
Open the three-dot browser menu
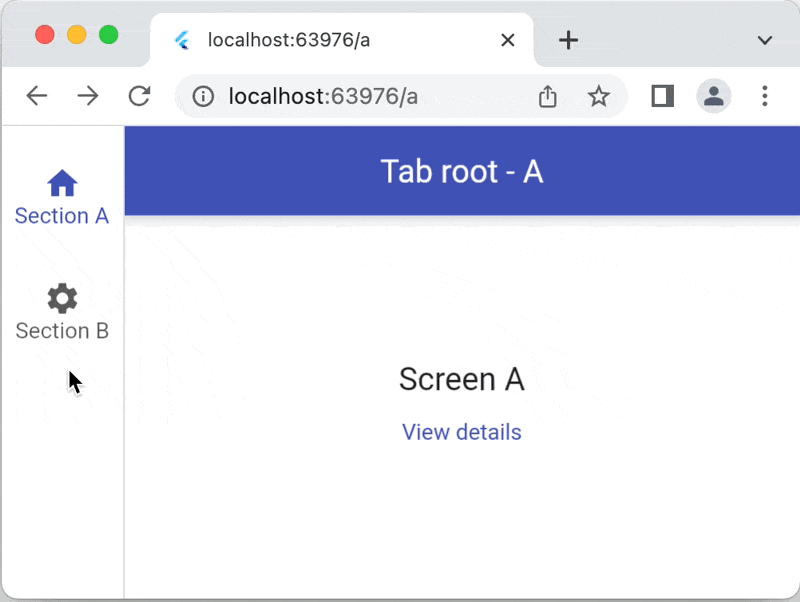[x=764, y=95]
